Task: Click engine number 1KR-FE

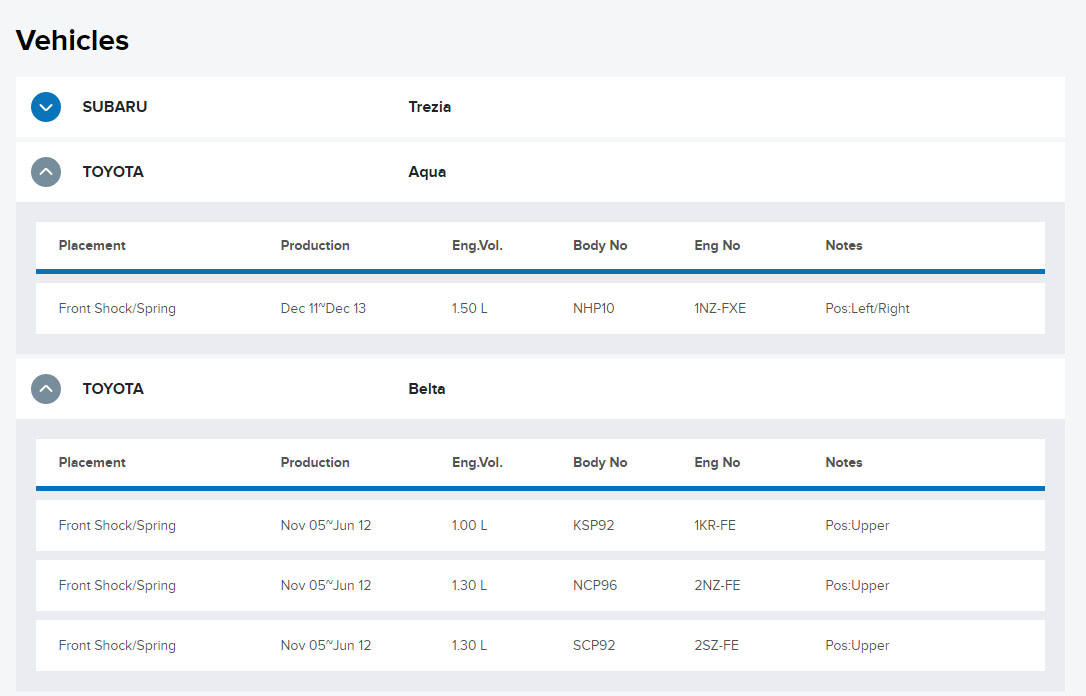Action: (715, 525)
